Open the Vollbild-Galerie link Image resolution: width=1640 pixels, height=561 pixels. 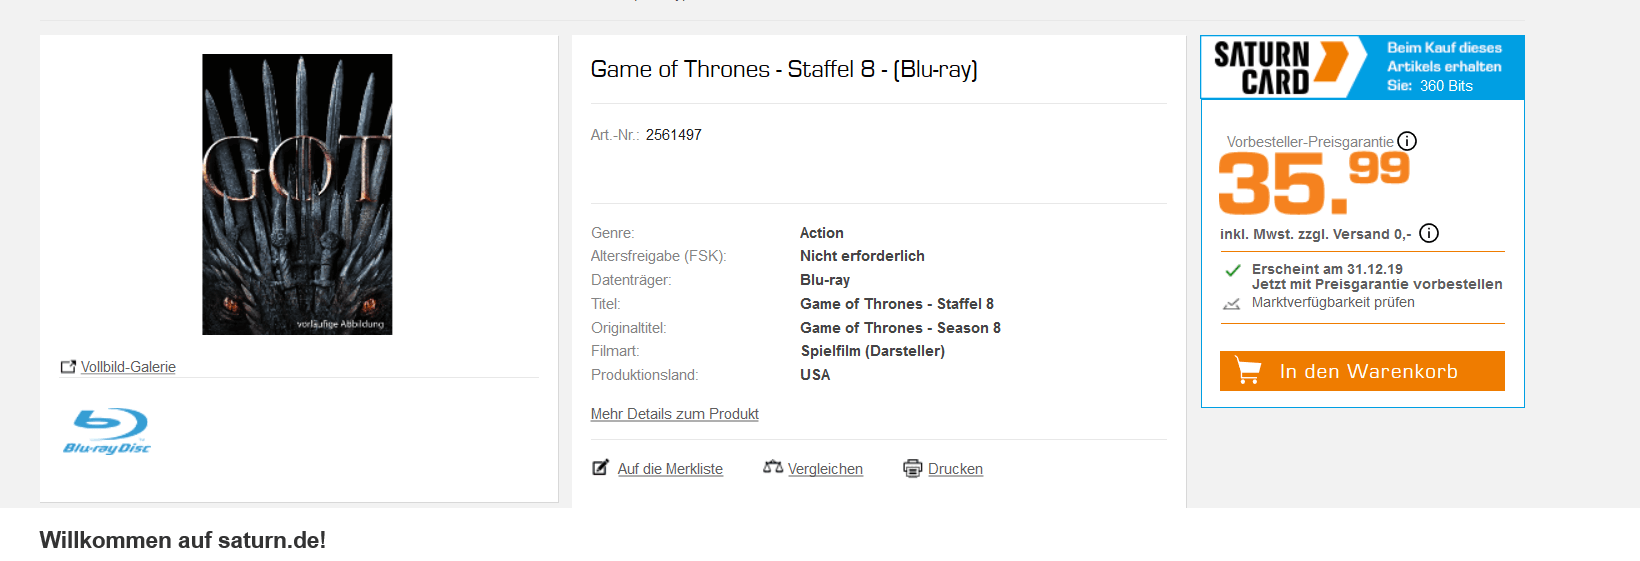(128, 367)
